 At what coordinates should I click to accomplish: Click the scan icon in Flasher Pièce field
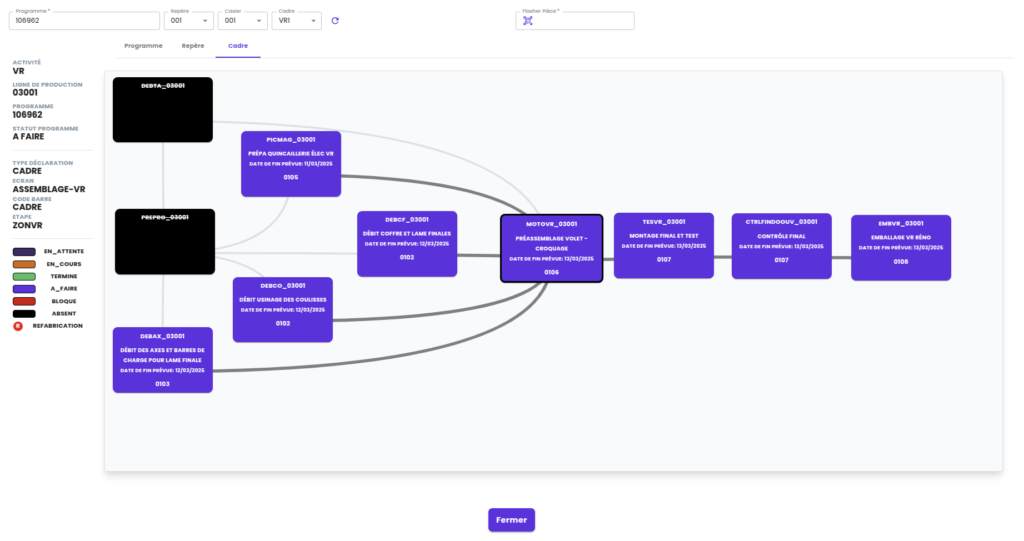click(528, 21)
